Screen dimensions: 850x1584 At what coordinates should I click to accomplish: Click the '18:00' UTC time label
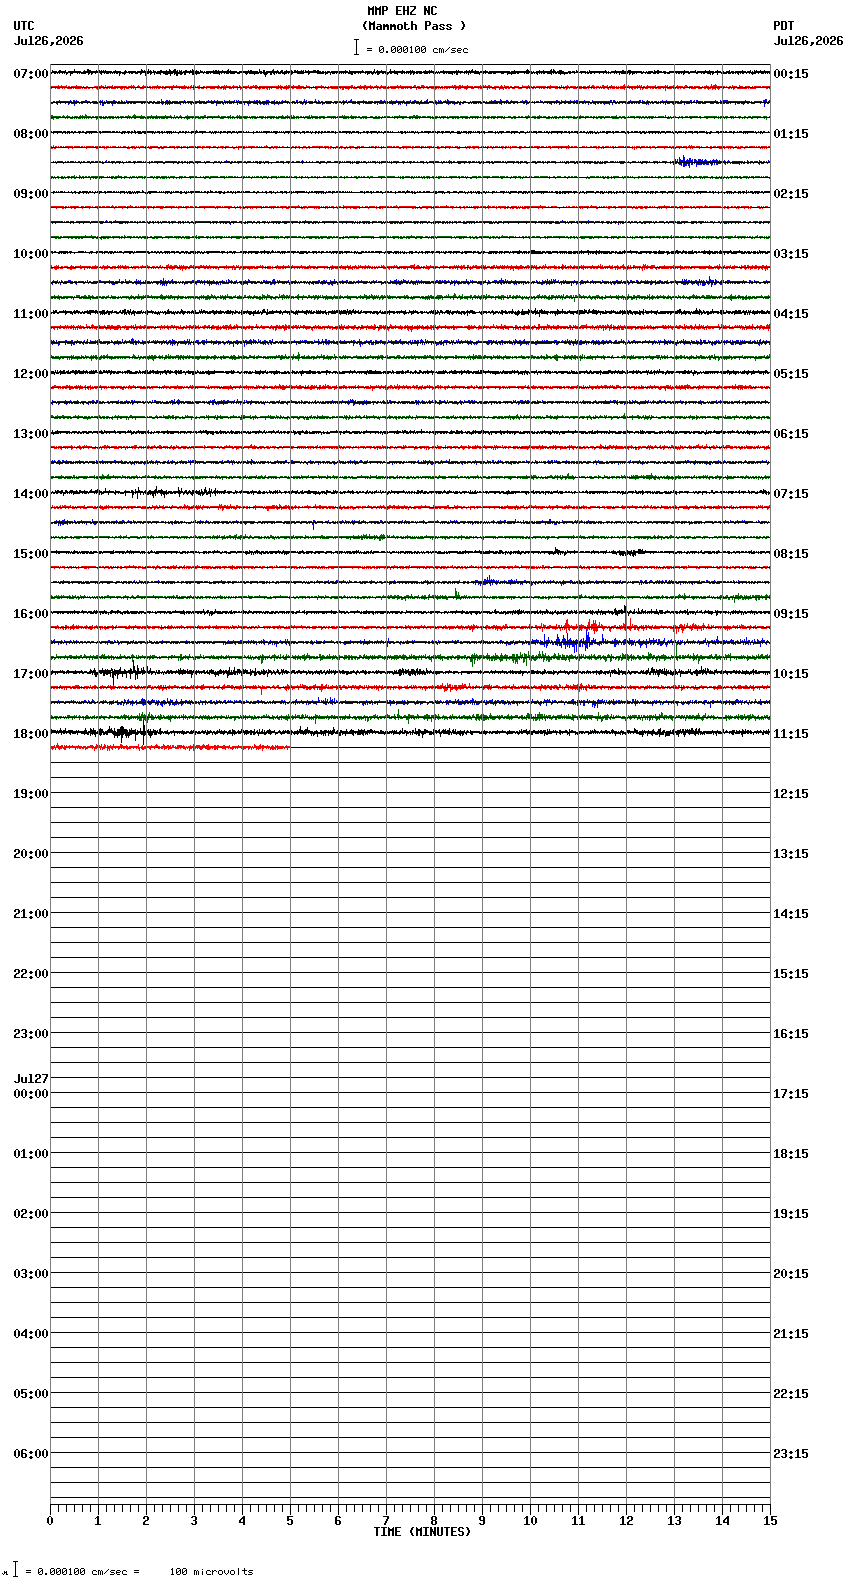[x=31, y=734]
